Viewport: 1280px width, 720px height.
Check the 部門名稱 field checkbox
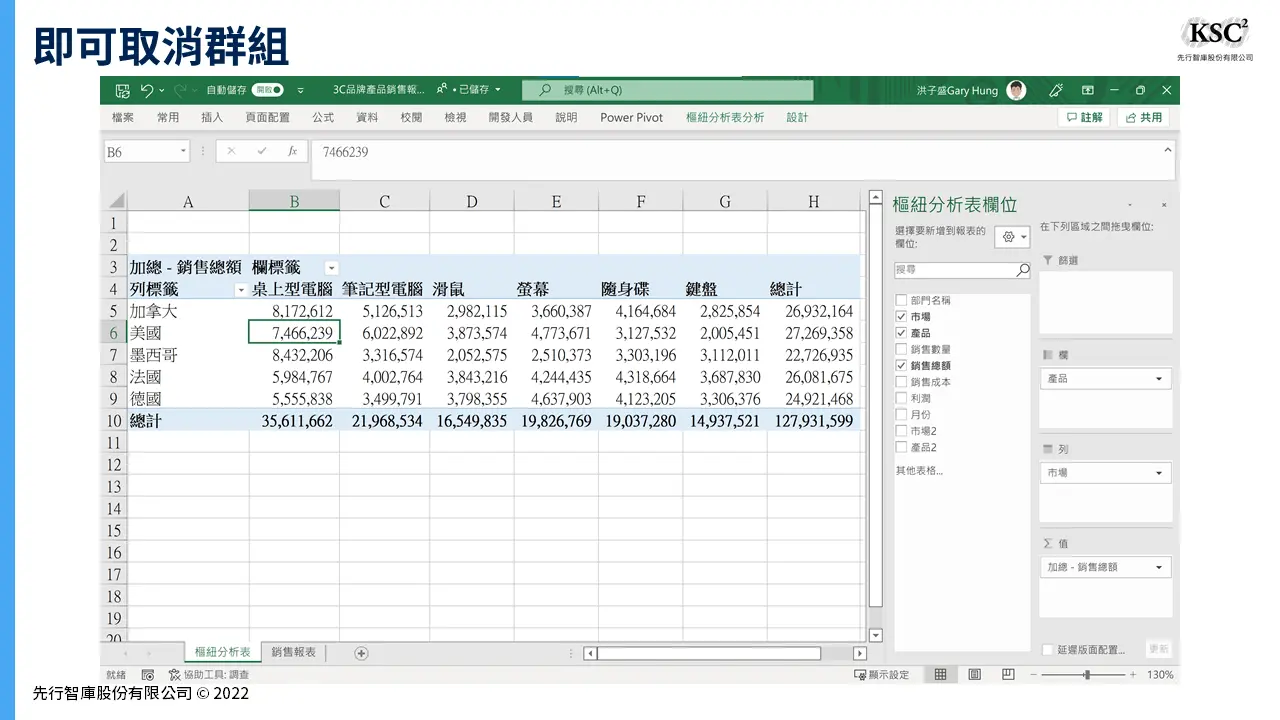coord(901,300)
